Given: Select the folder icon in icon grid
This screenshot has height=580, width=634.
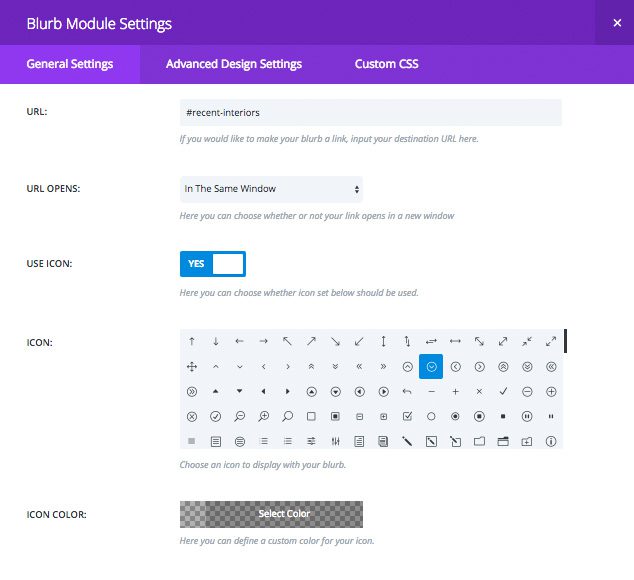Looking at the screenshot, I should pyautogui.click(x=479, y=441).
